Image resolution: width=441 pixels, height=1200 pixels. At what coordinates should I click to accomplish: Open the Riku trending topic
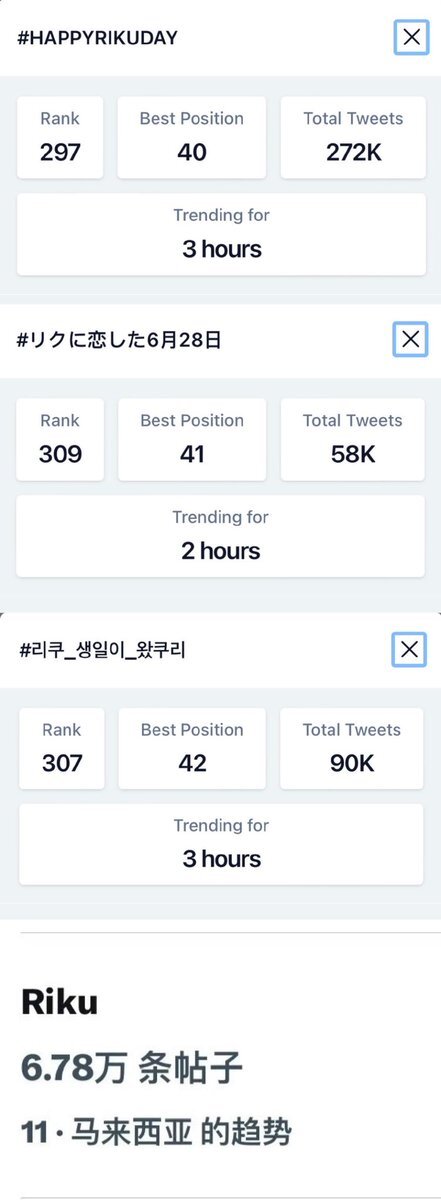(x=60, y=1003)
